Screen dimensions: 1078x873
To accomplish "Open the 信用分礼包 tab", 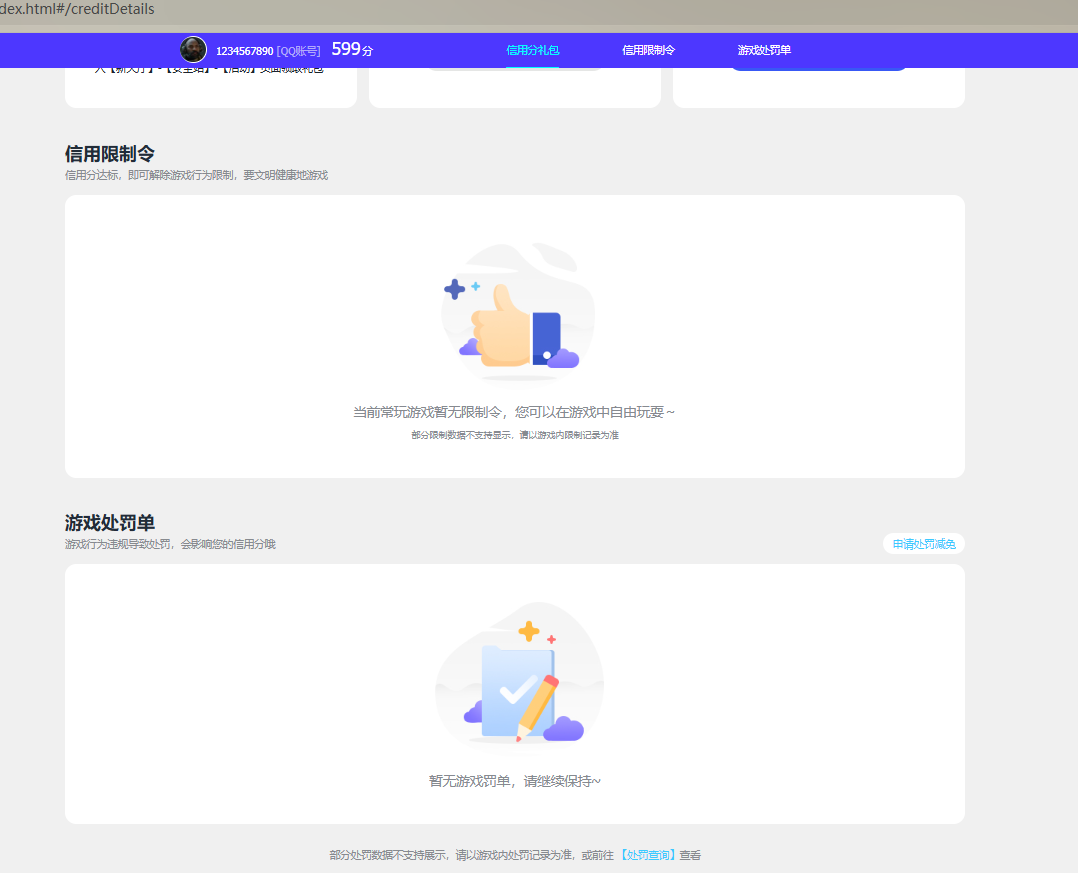I will 533,50.
